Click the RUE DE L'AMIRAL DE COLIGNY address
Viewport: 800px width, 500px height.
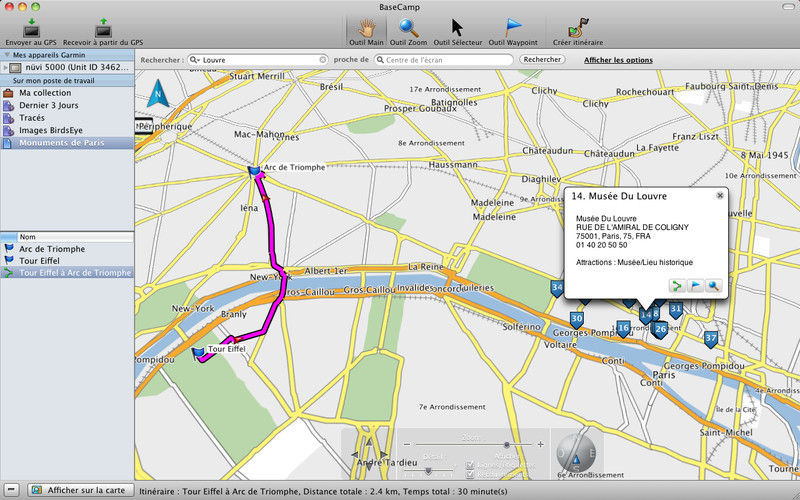pos(632,228)
